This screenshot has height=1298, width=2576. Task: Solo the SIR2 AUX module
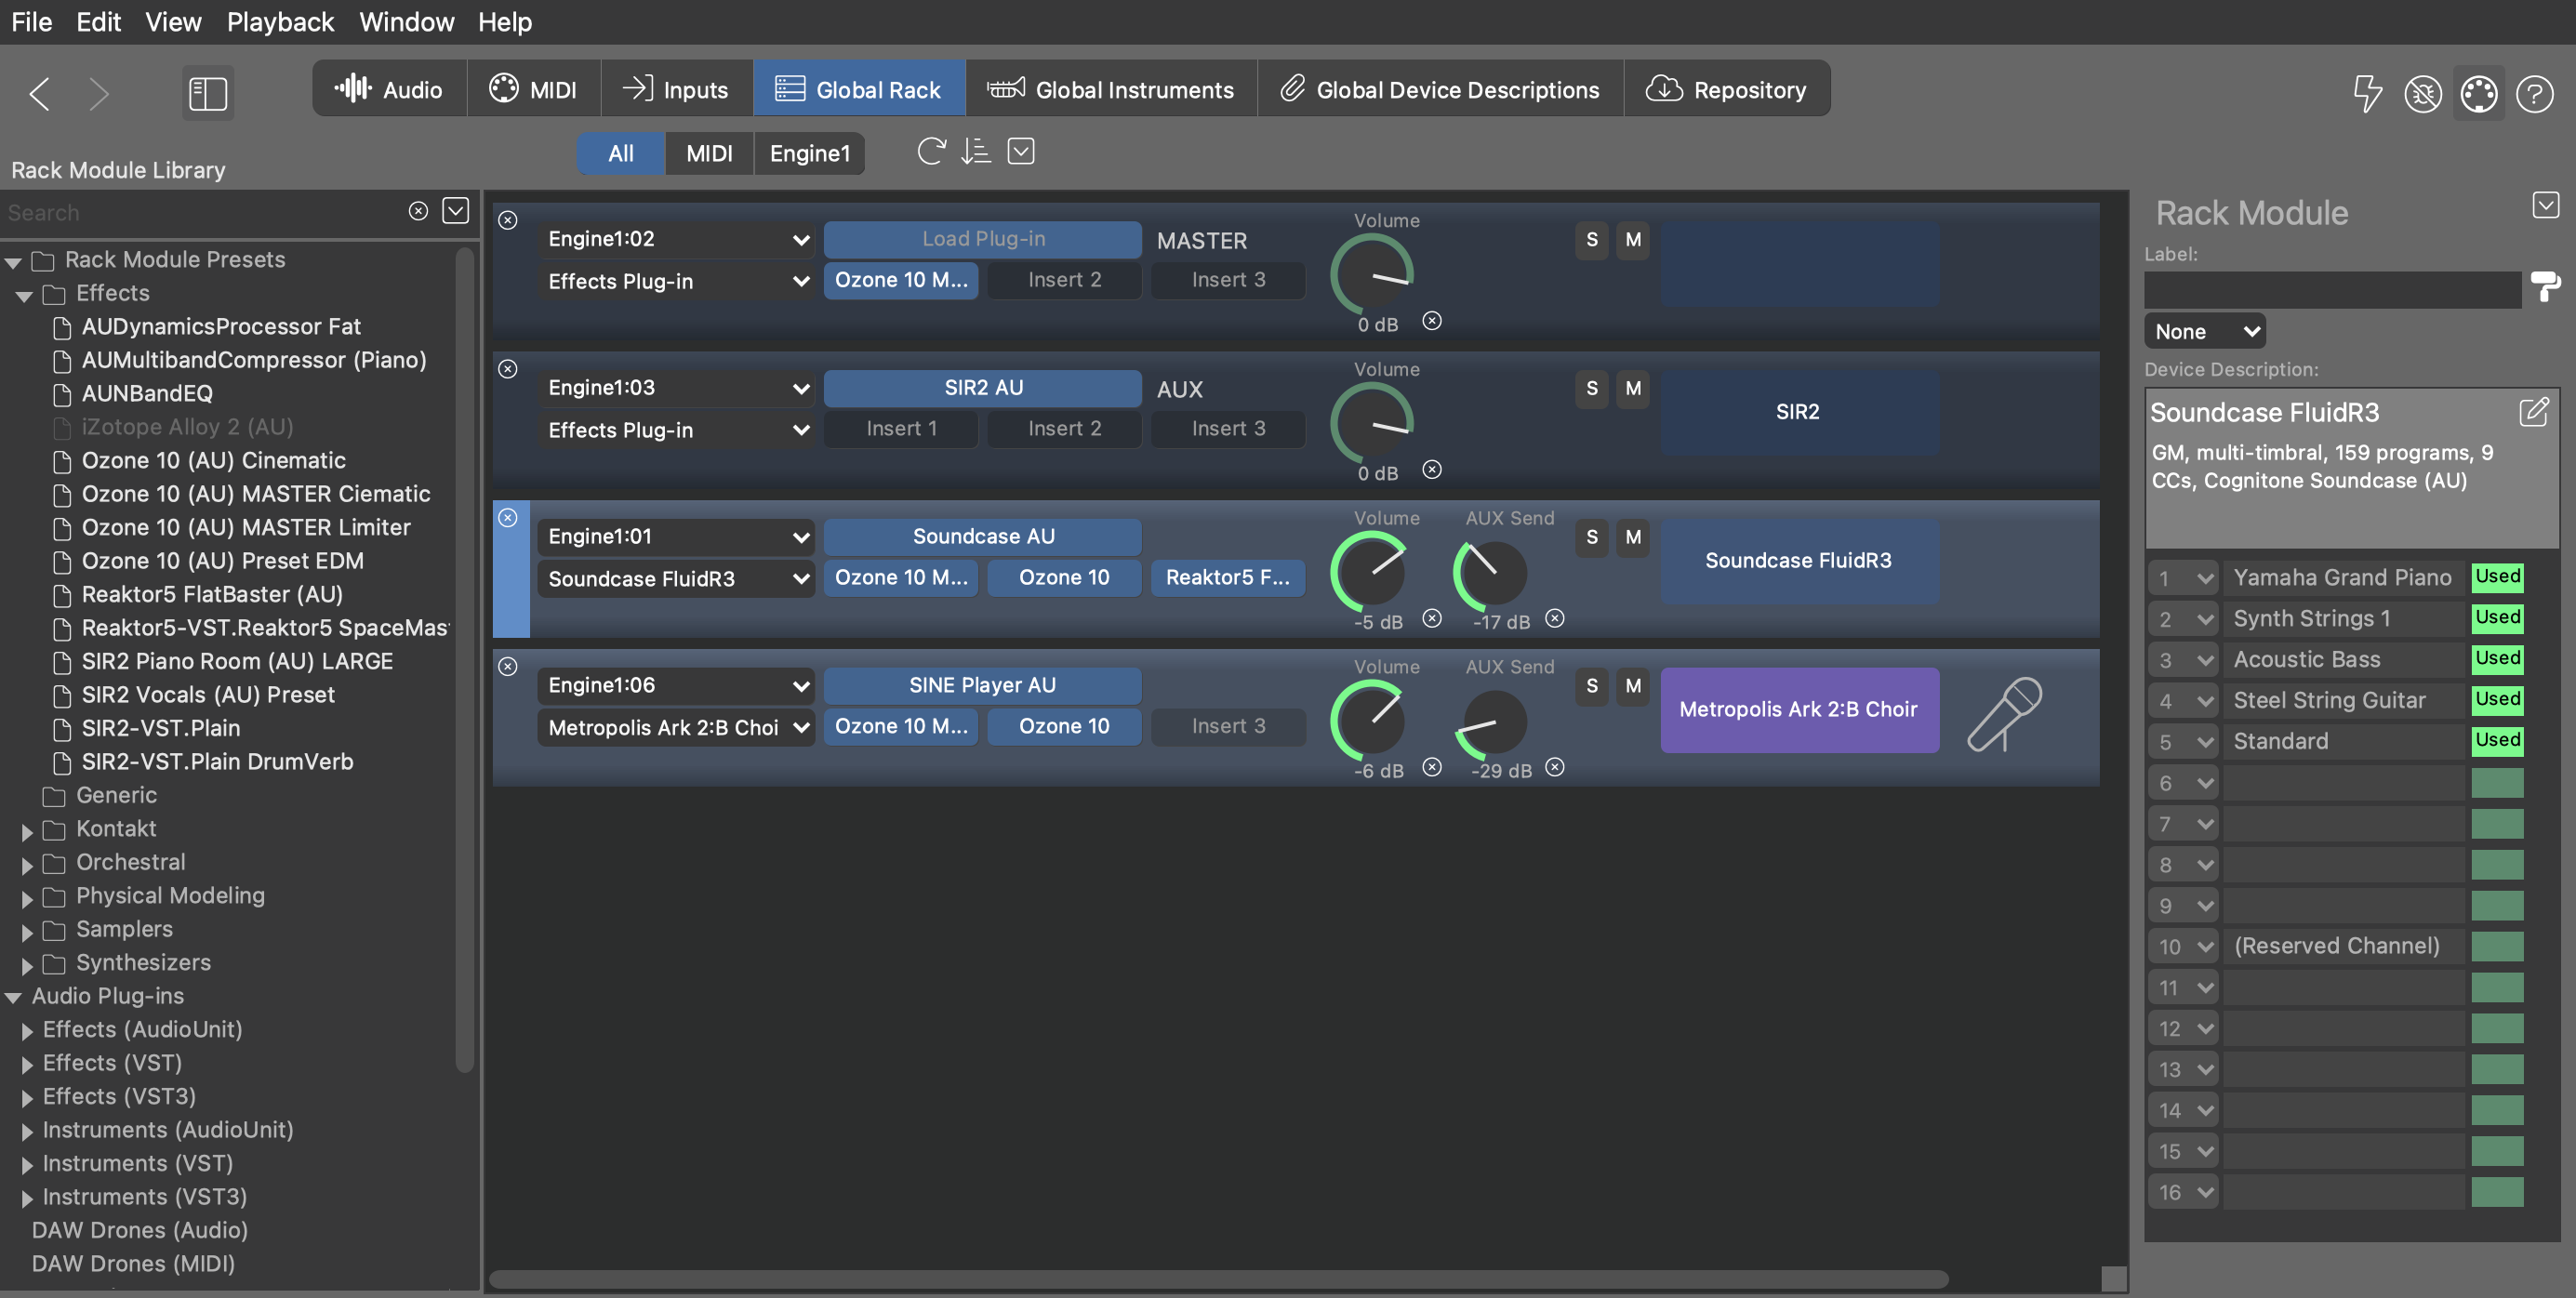pos(1592,388)
